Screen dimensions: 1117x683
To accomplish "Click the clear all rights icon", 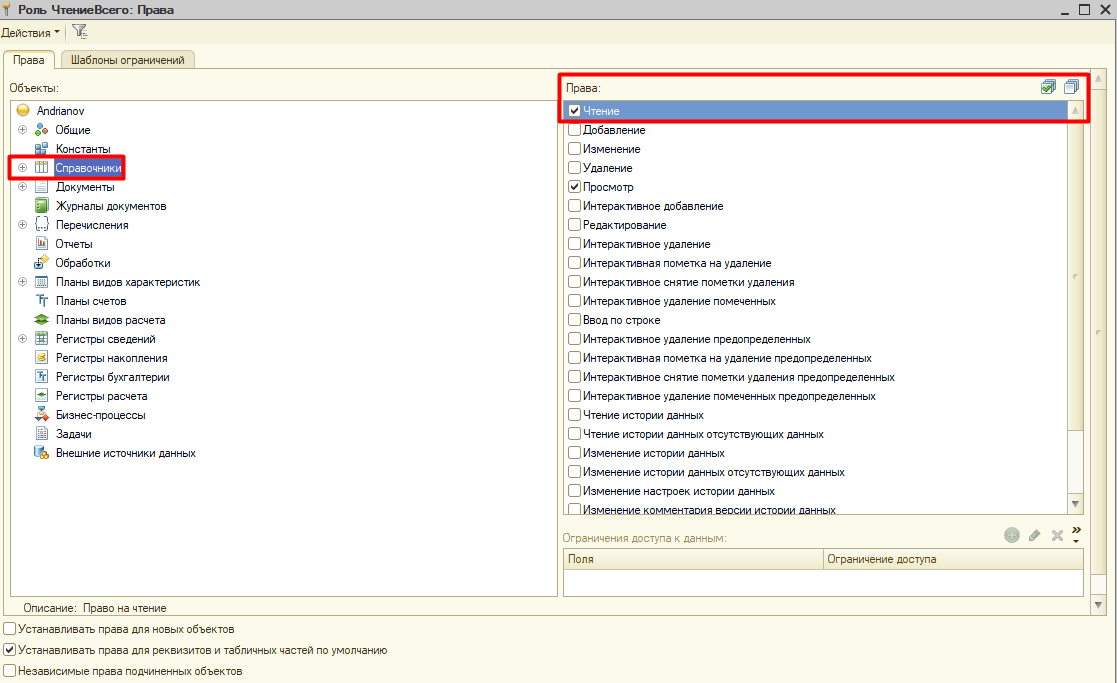I will tap(1072, 87).
